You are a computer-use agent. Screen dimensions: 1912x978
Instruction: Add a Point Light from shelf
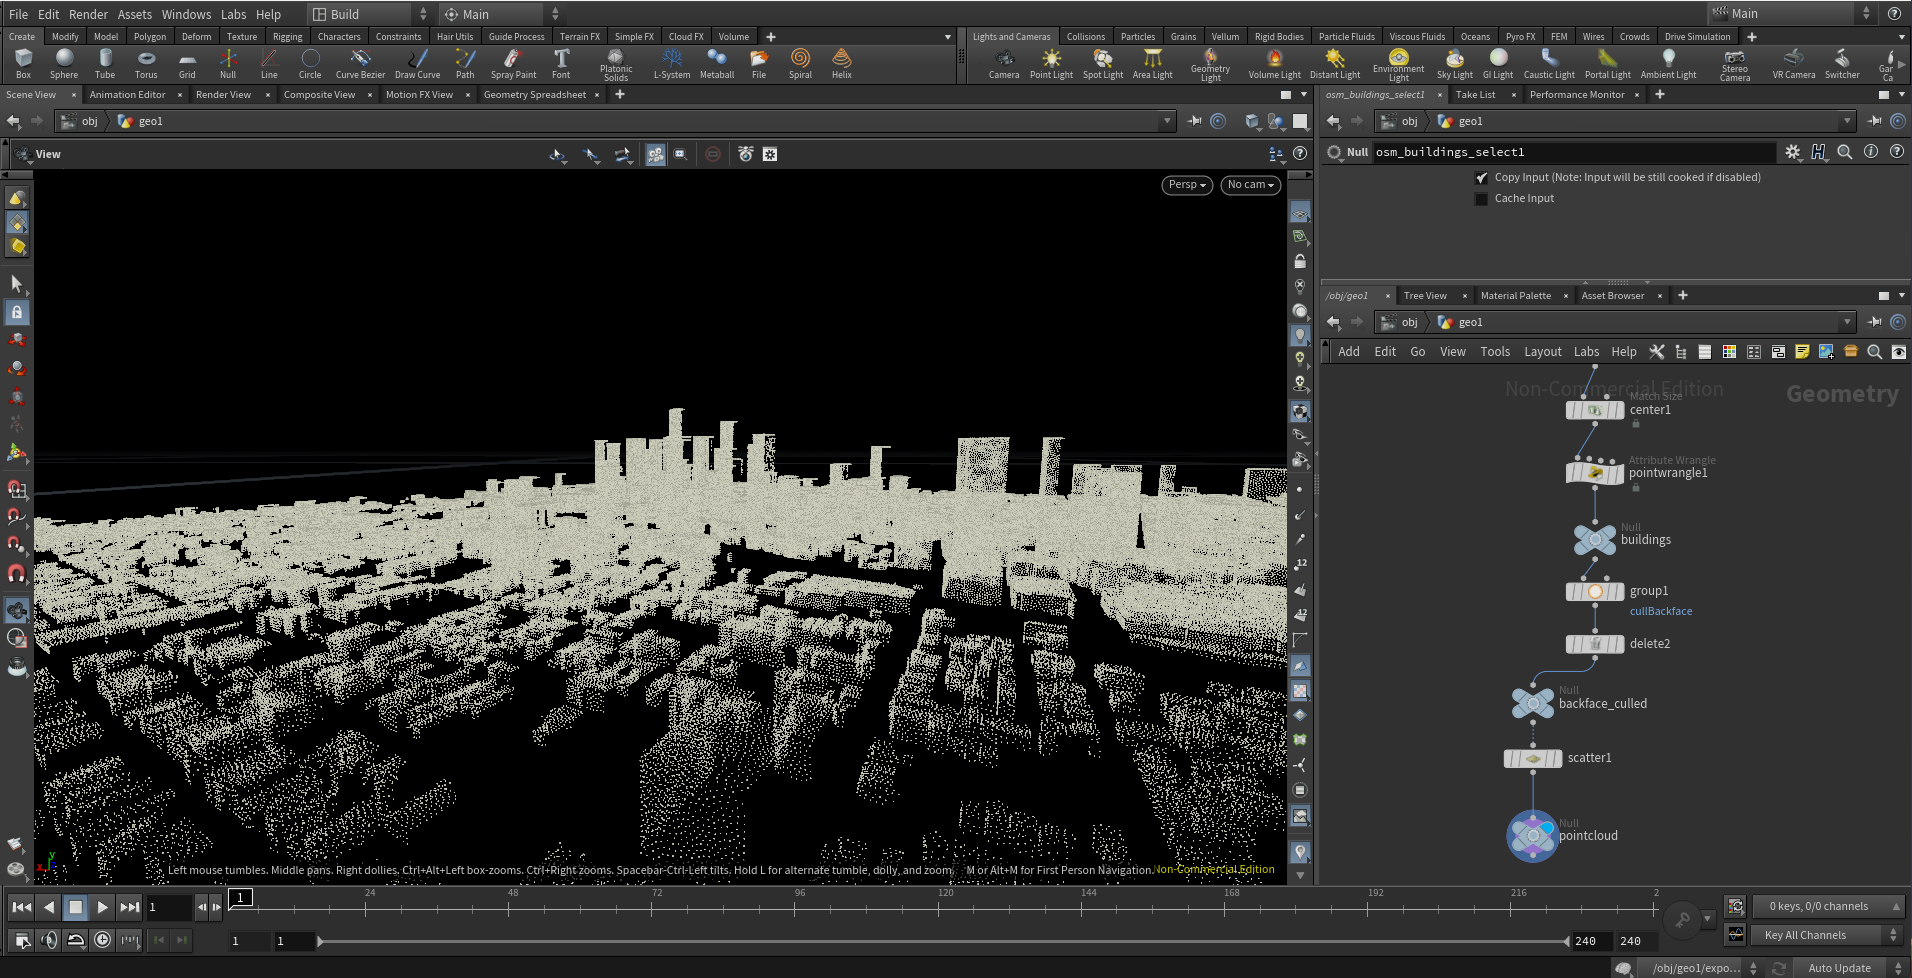pyautogui.click(x=1051, y=63)
